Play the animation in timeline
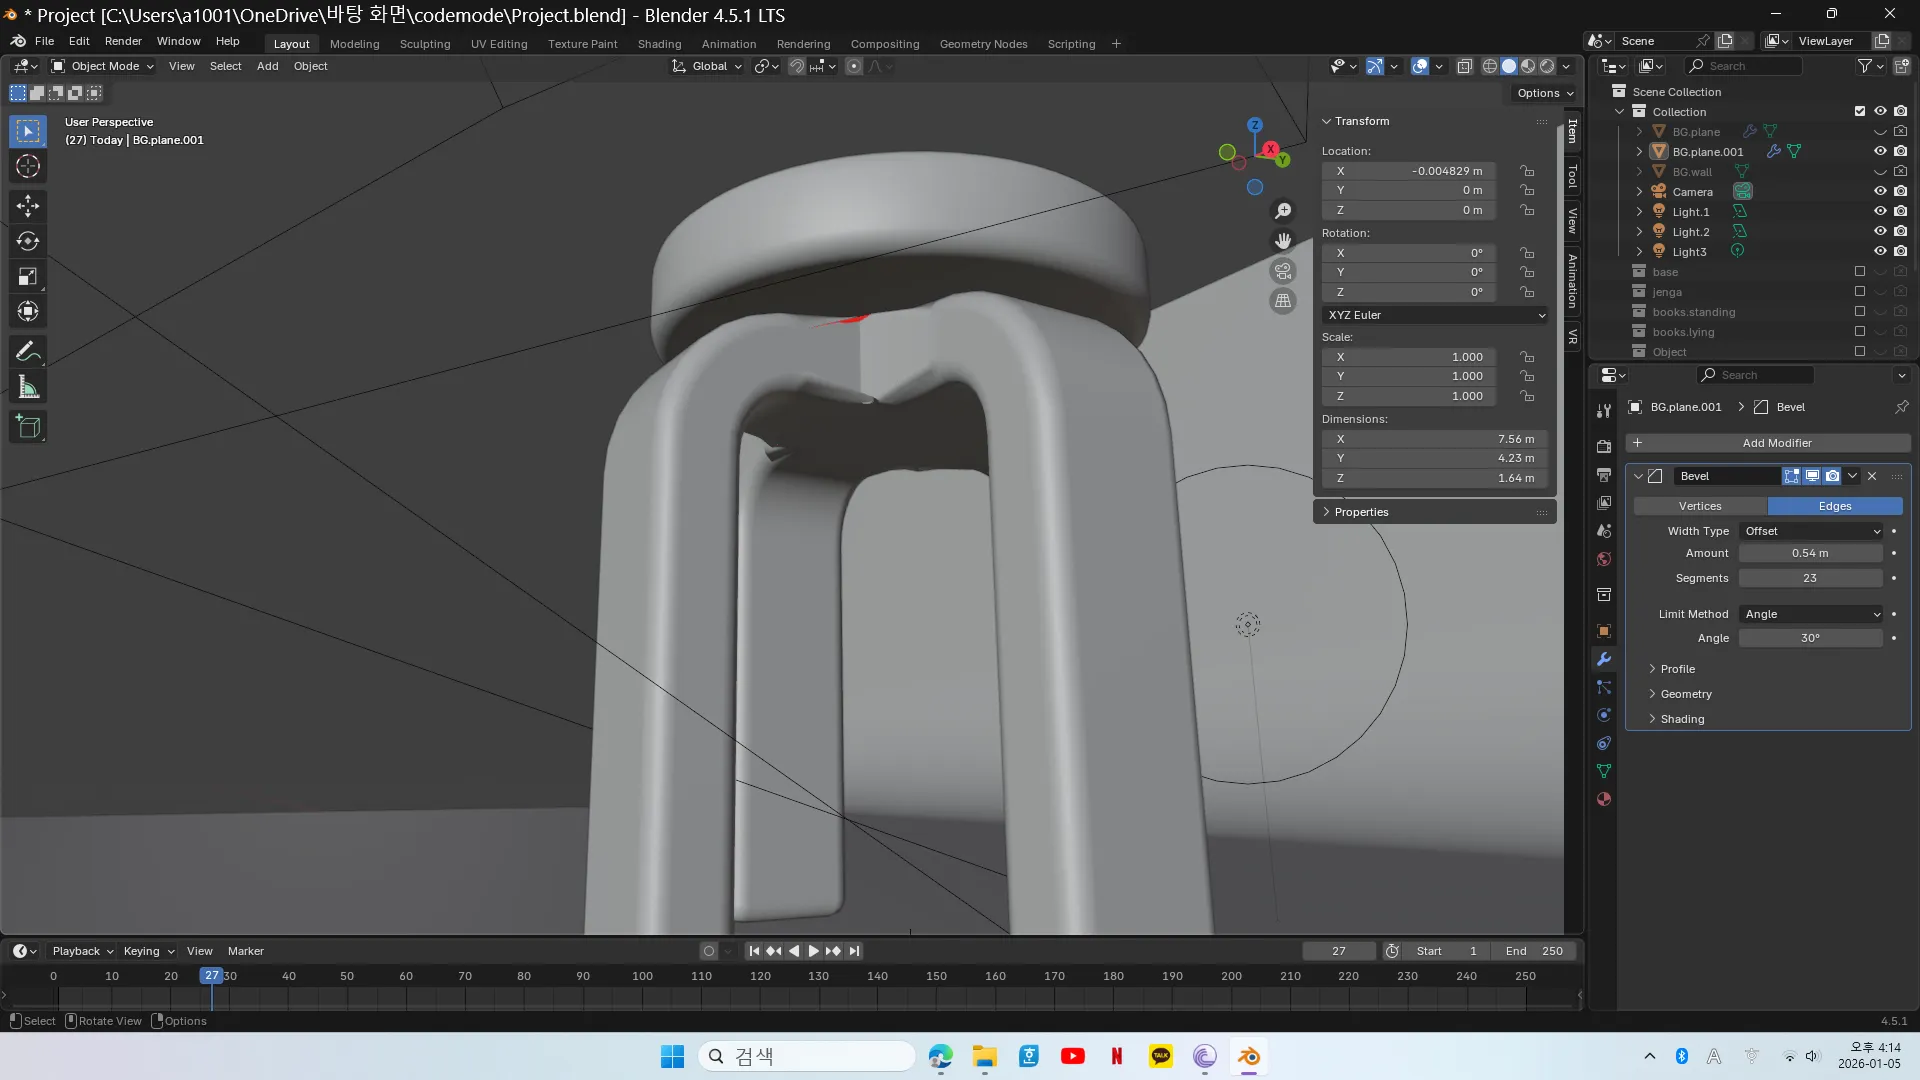Screen dimensions: 1920x1080 813,951
